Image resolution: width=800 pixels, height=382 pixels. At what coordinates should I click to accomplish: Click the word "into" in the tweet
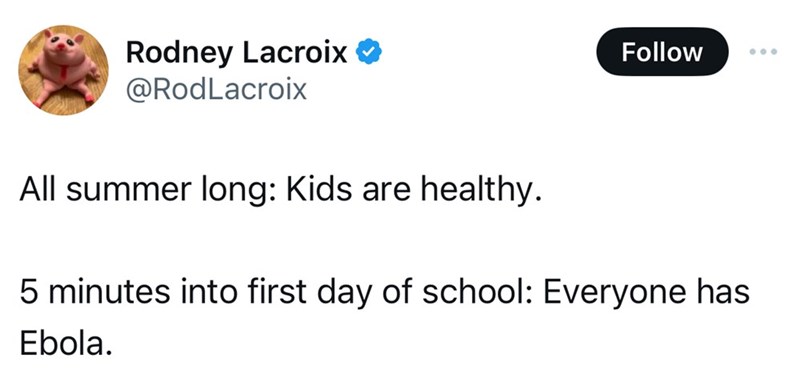[210, 292]
